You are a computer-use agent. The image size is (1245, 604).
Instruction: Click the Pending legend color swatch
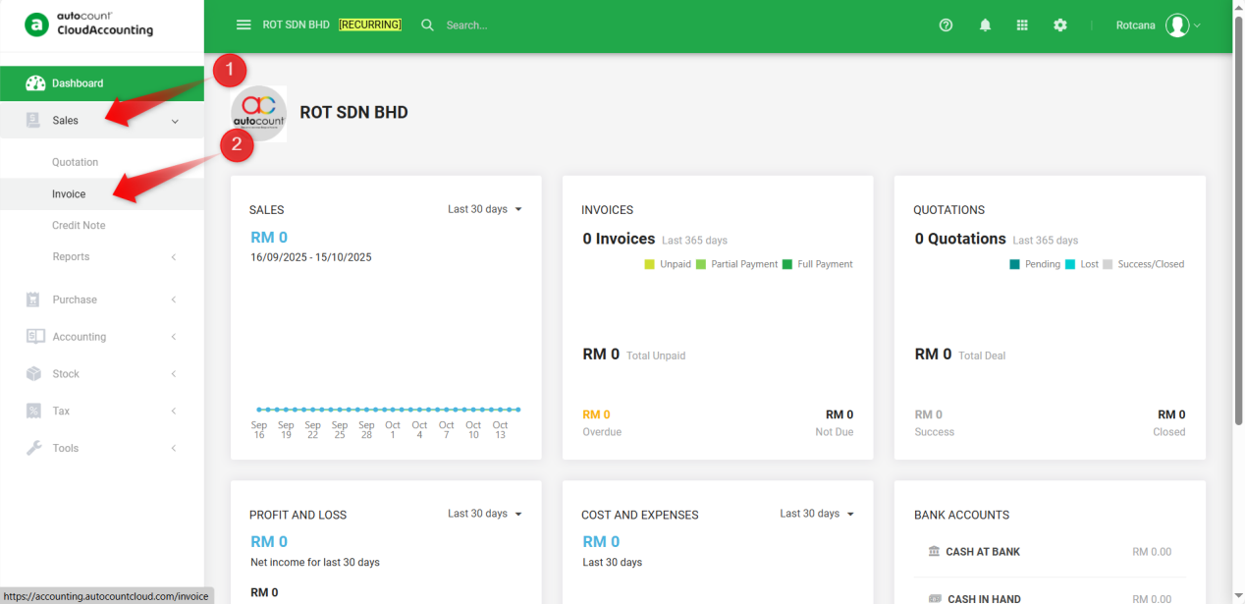tap(1015, 264)
